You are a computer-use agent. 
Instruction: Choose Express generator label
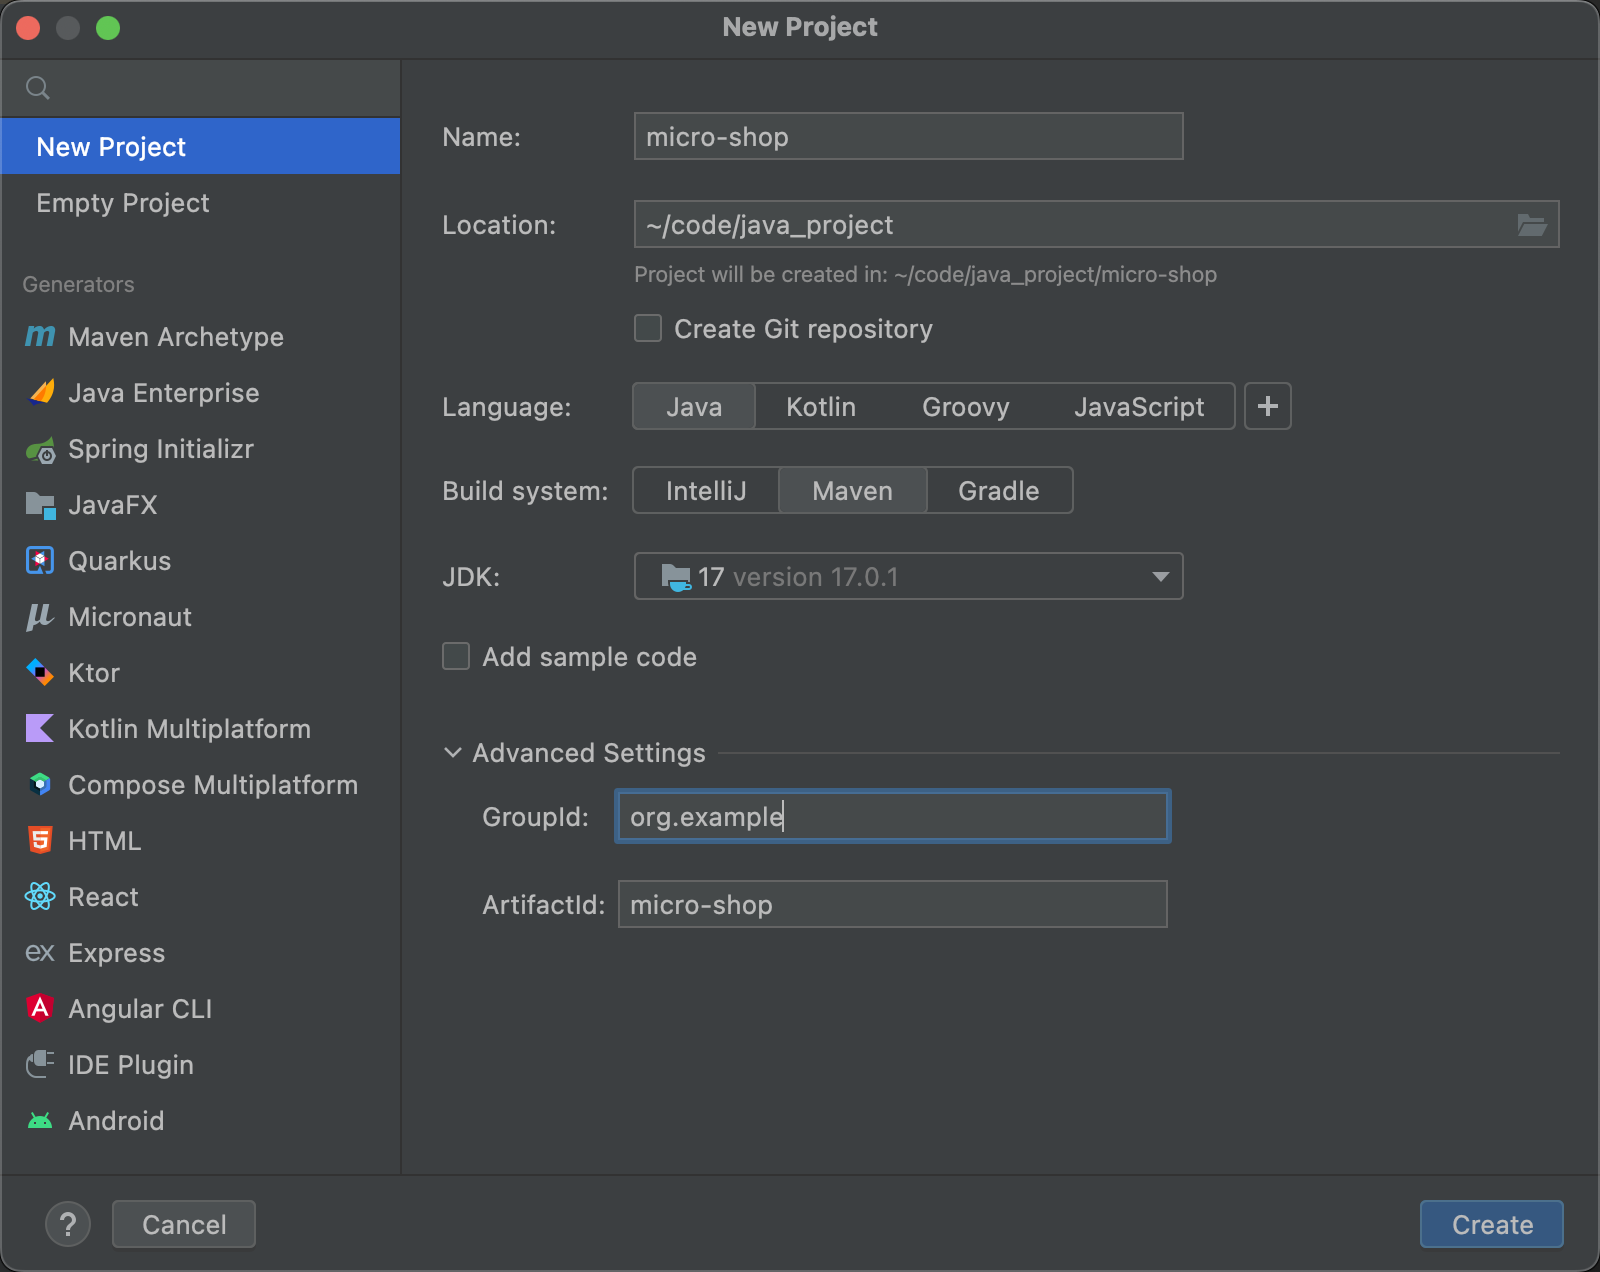pos(117,953)
